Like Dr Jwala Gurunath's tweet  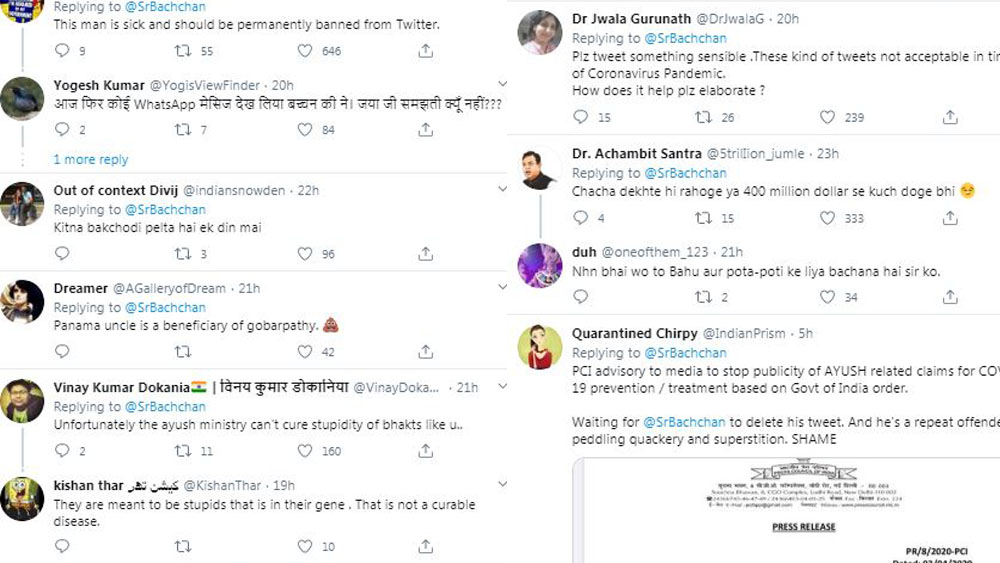827,117
